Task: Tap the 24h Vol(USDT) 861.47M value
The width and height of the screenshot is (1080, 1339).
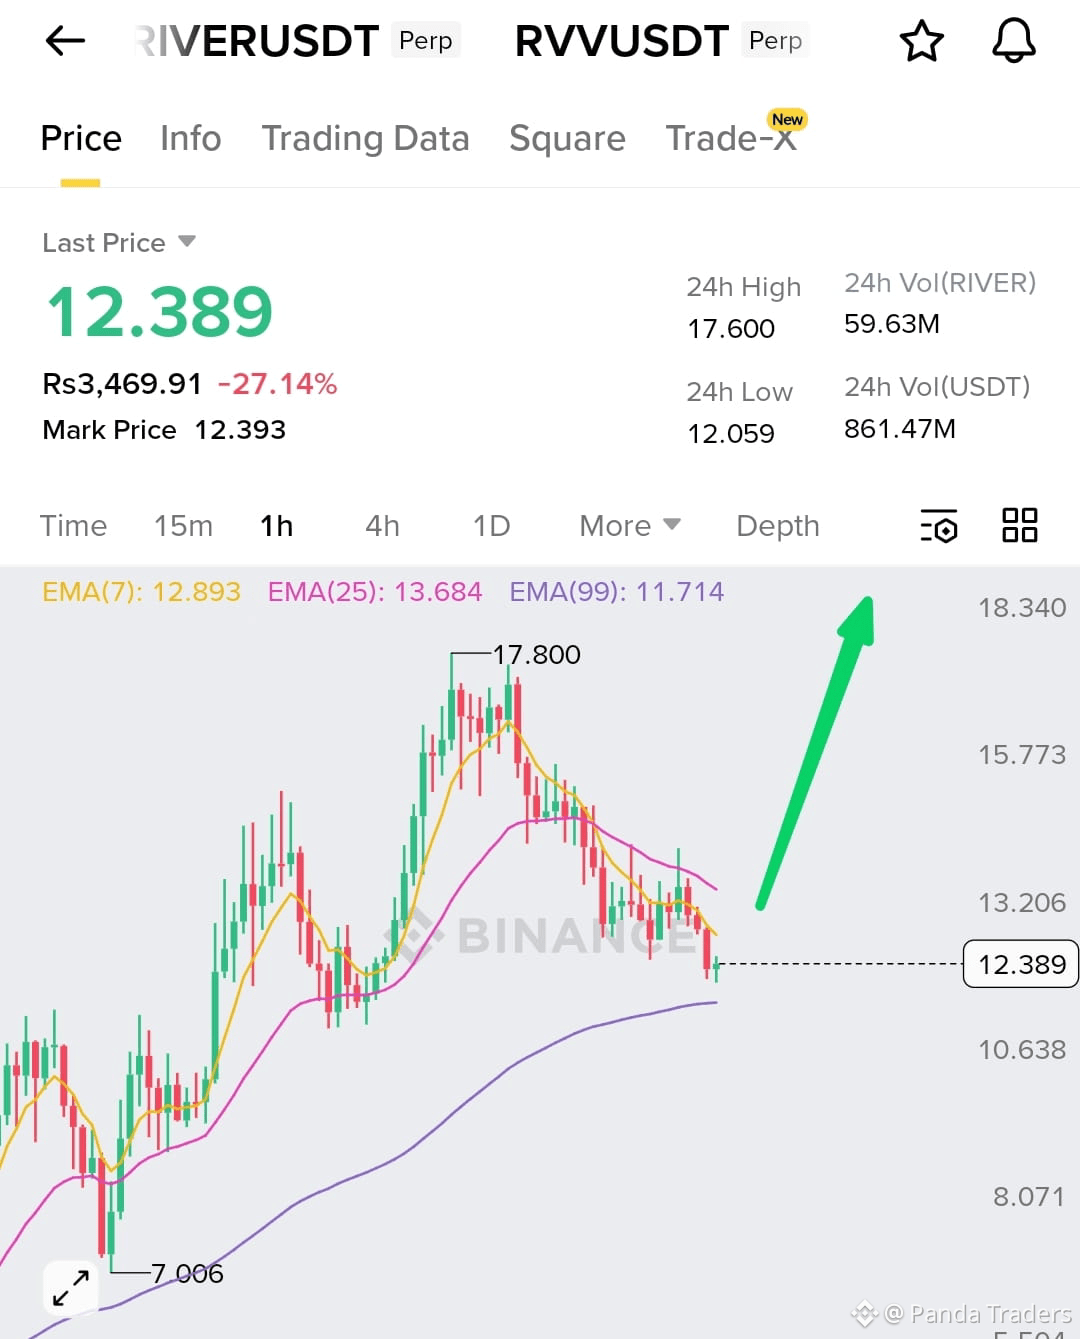Action: (900, 428)
